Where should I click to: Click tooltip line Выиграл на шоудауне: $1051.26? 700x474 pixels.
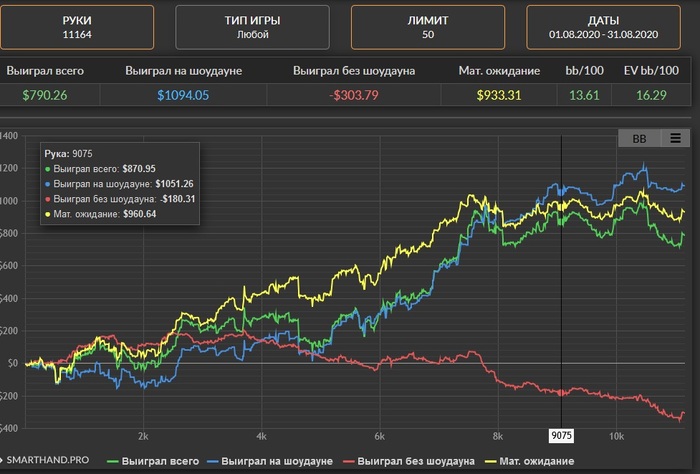119,184
